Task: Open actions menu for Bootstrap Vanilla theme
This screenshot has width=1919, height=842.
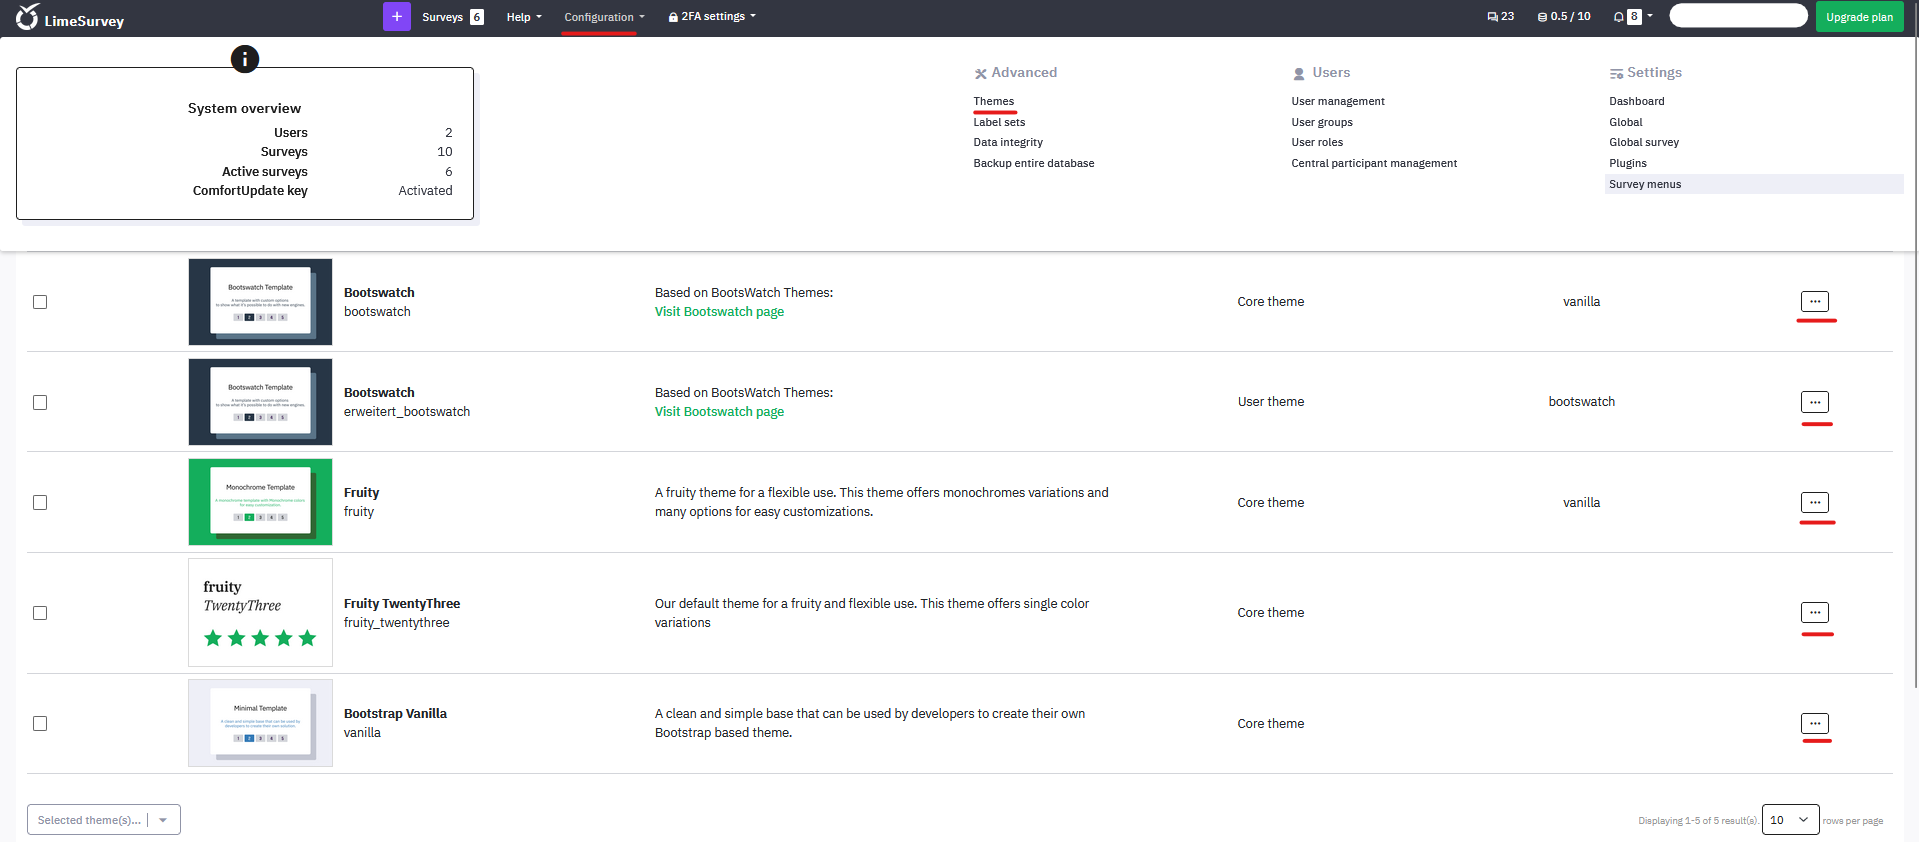Action: click(1814, 724)
